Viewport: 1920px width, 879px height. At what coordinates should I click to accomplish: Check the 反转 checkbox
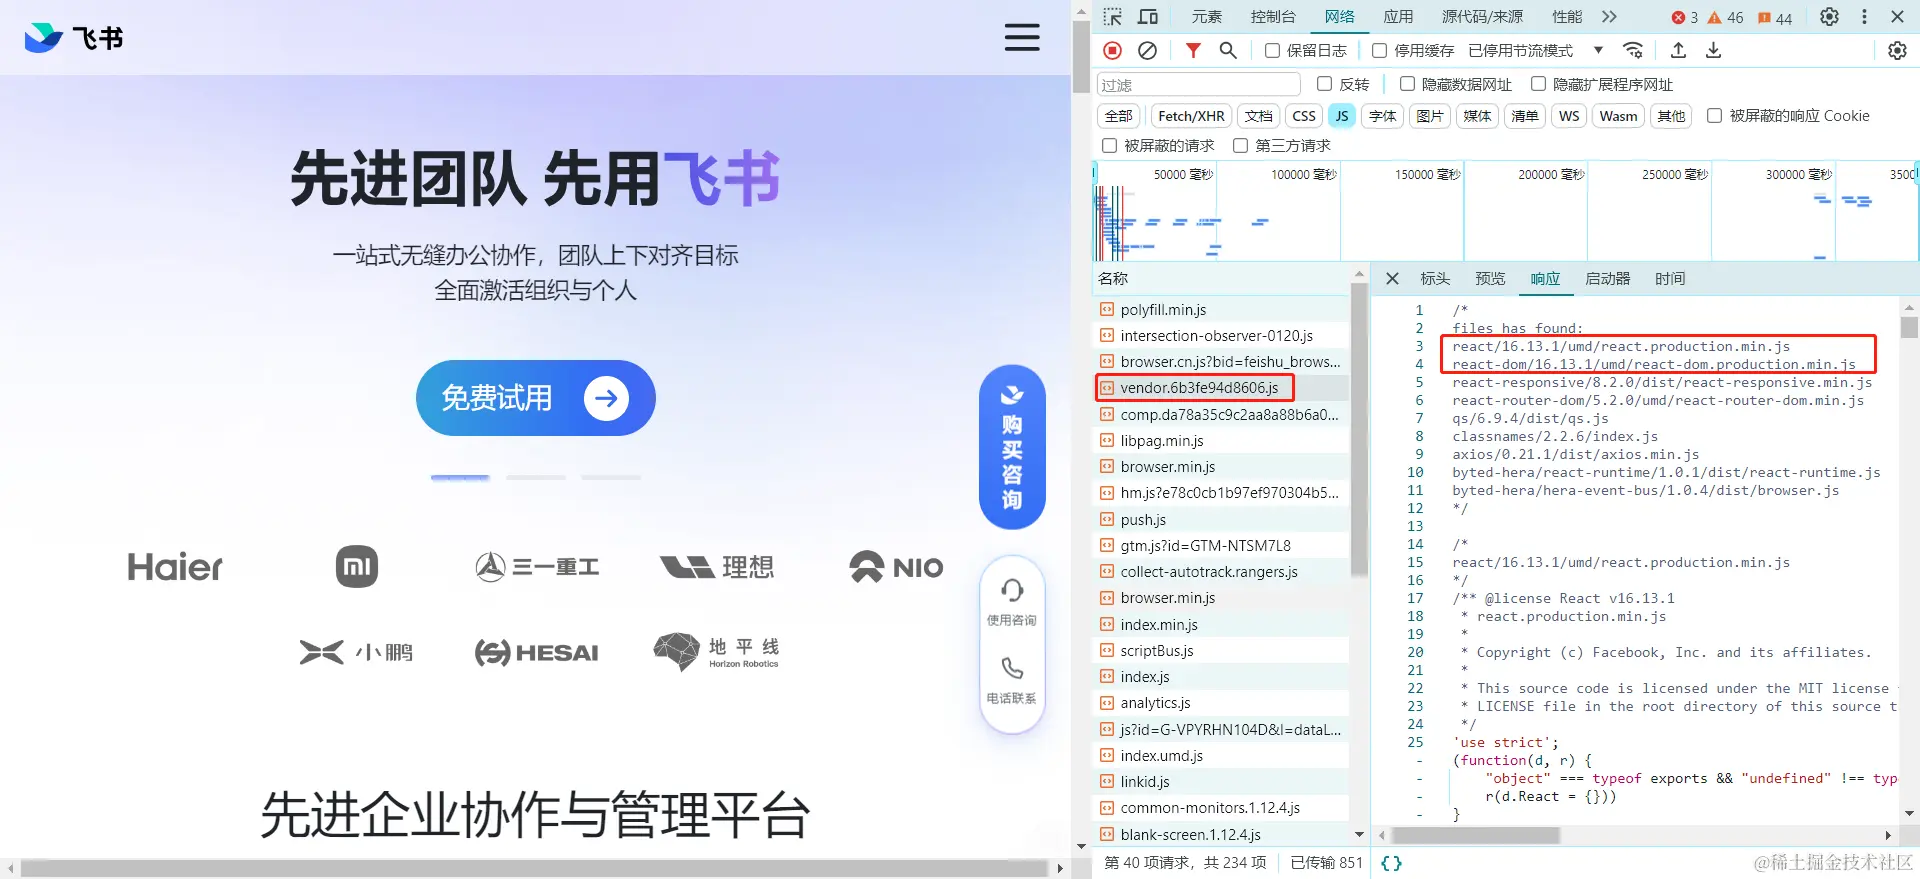1324,84
